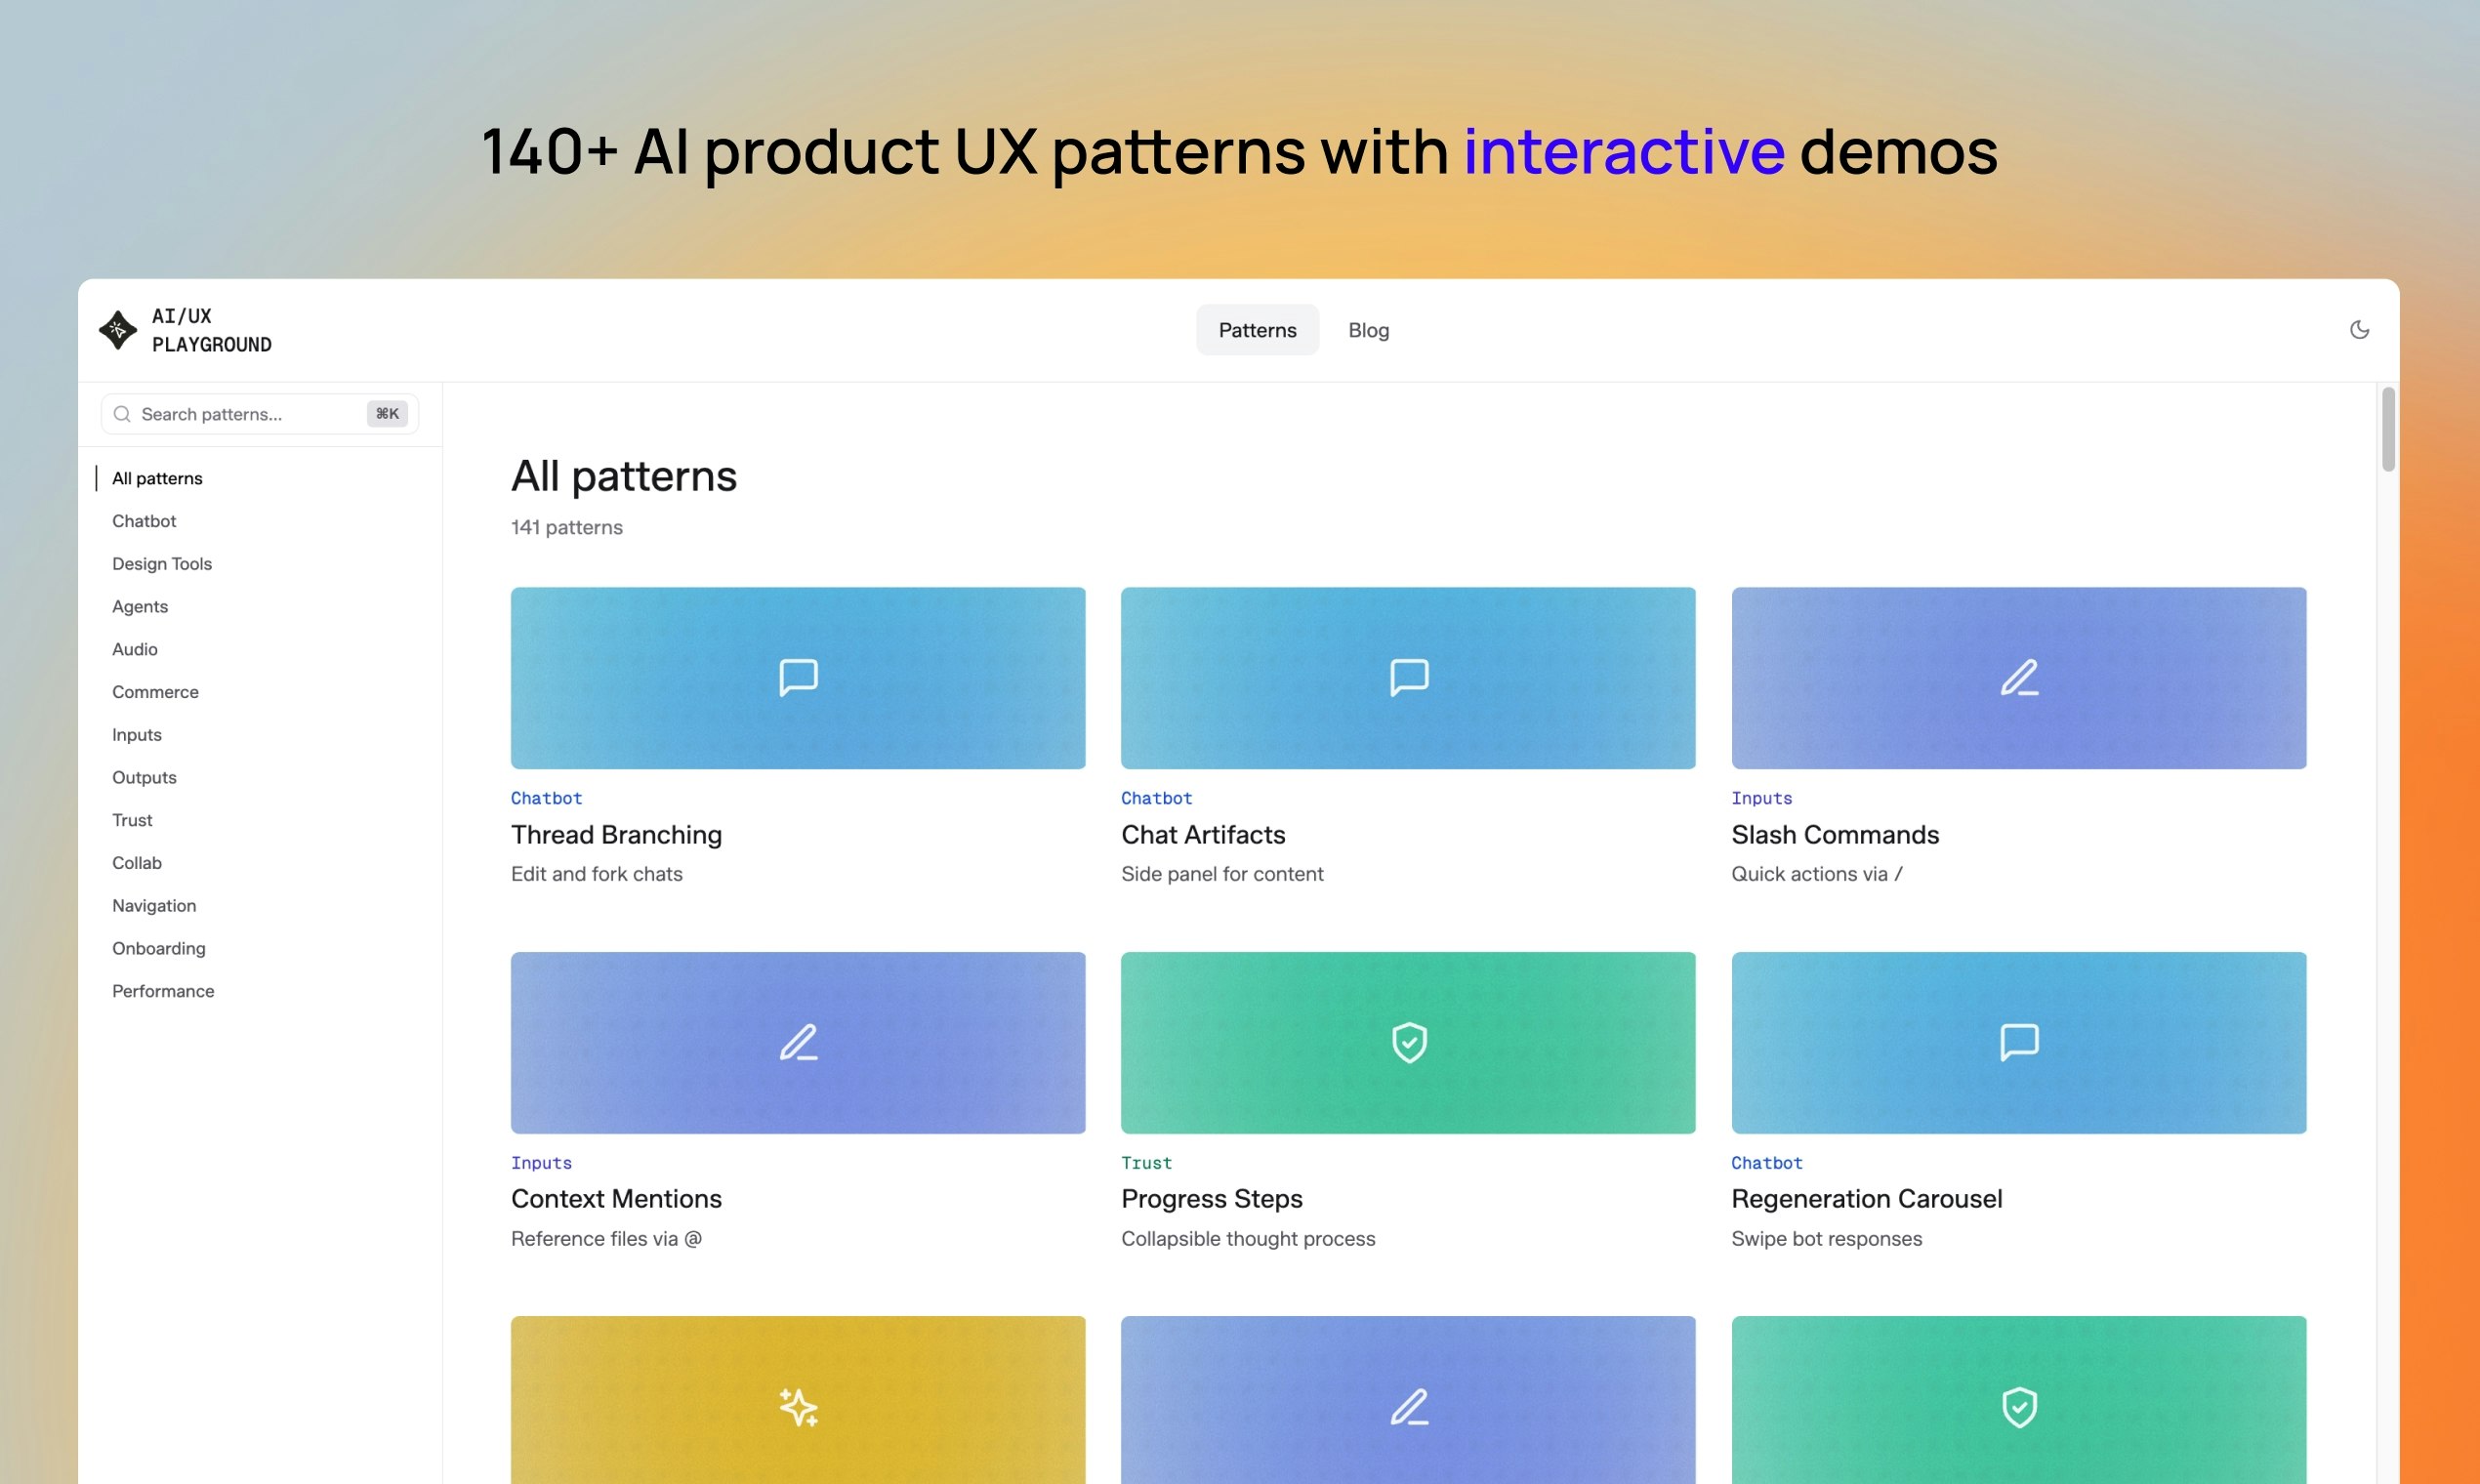Toggle dark mode with the moon icon
The width and height of the screenshot is (2480, 1484).
tap(2360, 329)
